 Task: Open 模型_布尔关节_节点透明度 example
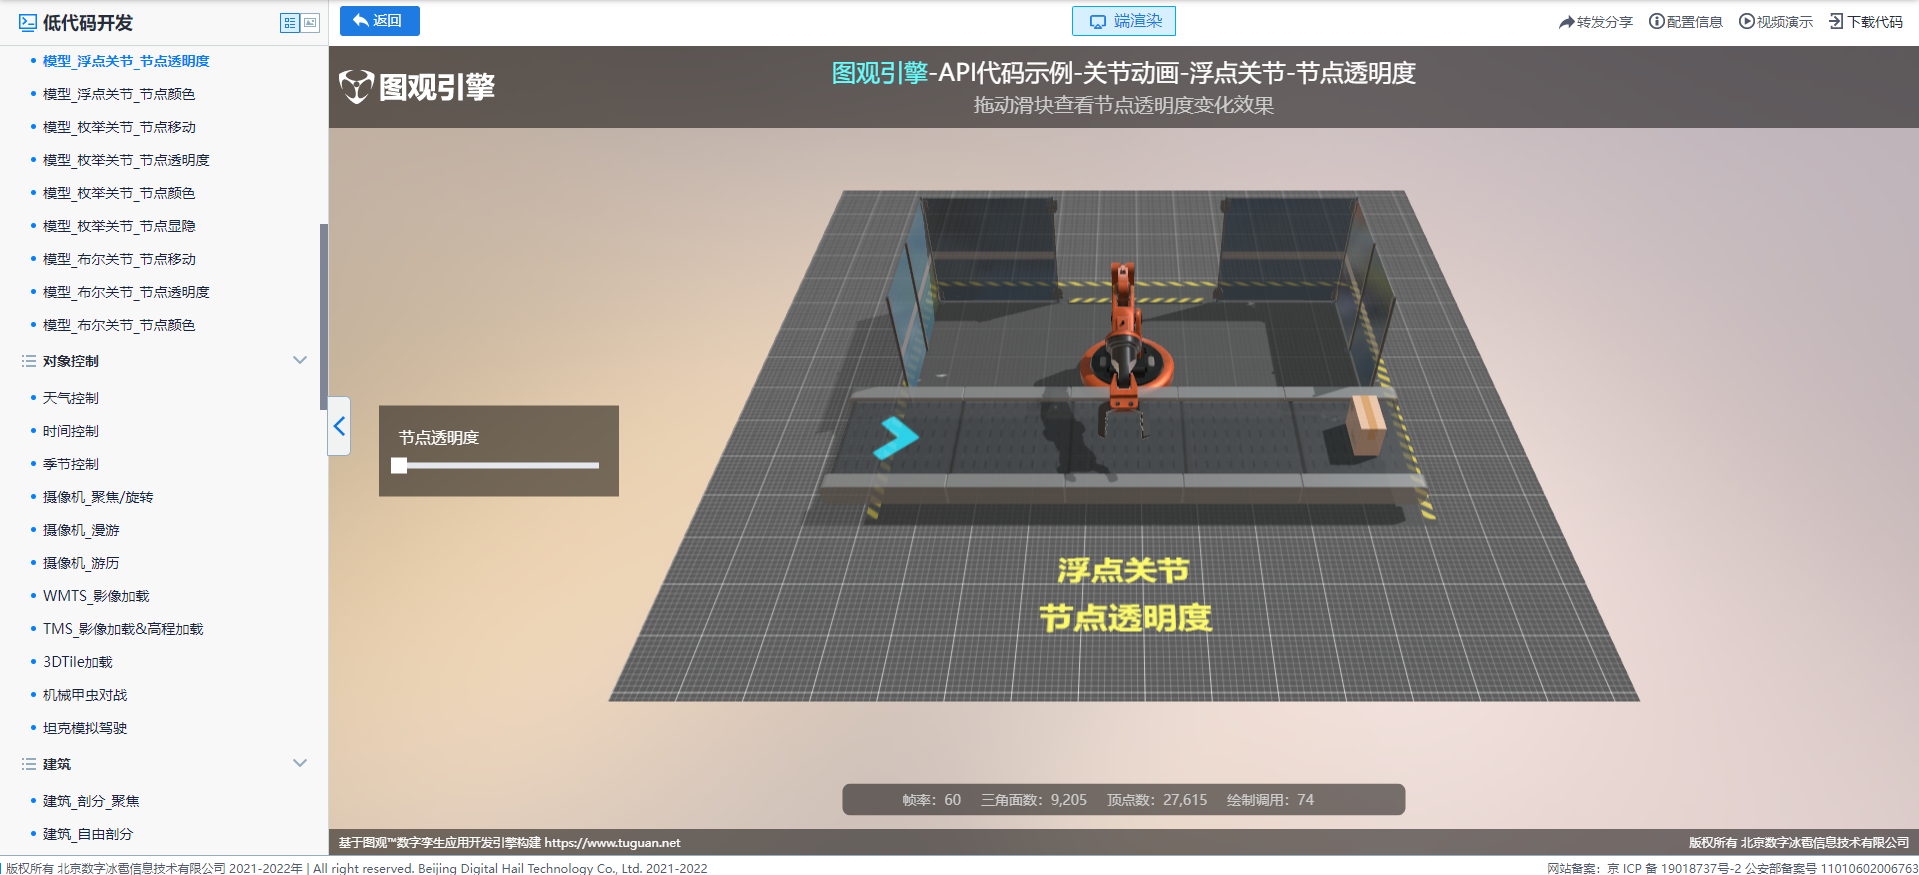click(126, 292)
